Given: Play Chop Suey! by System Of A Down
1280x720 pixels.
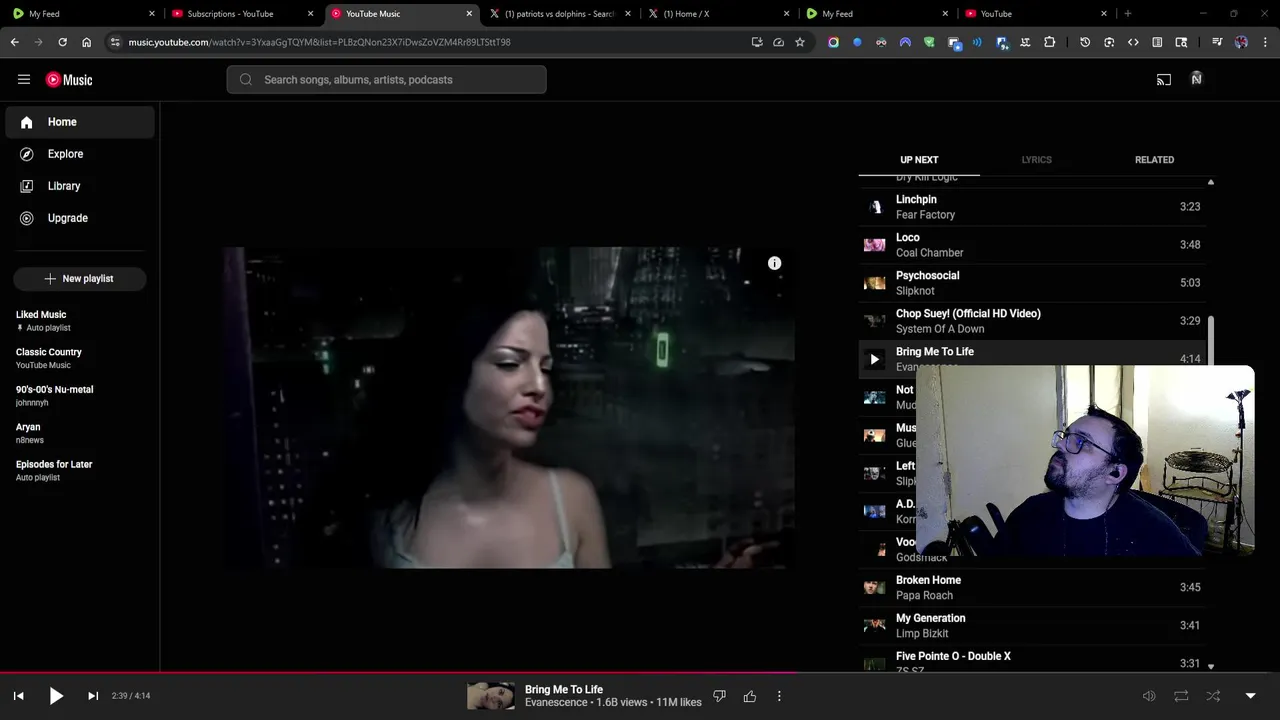Looking at the screenshot, I should pyautogui.click(x=1032, y=321).
